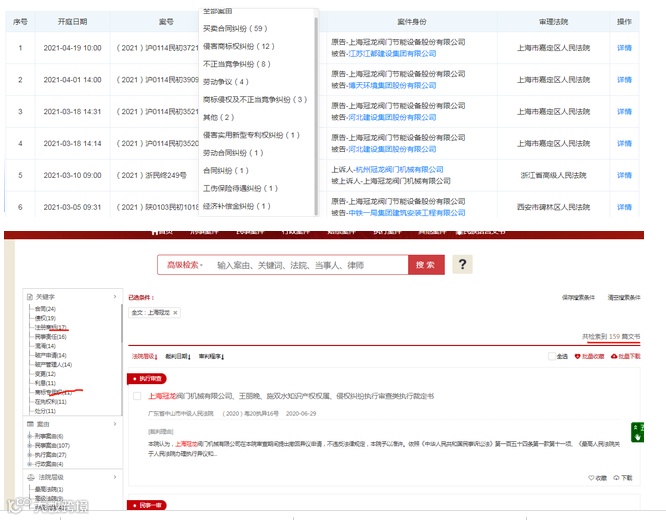Image resolution: width=666 pixels, height=520 pixels.
Task: Click the red 搜索 button
Action: click(x=426, y=265)
